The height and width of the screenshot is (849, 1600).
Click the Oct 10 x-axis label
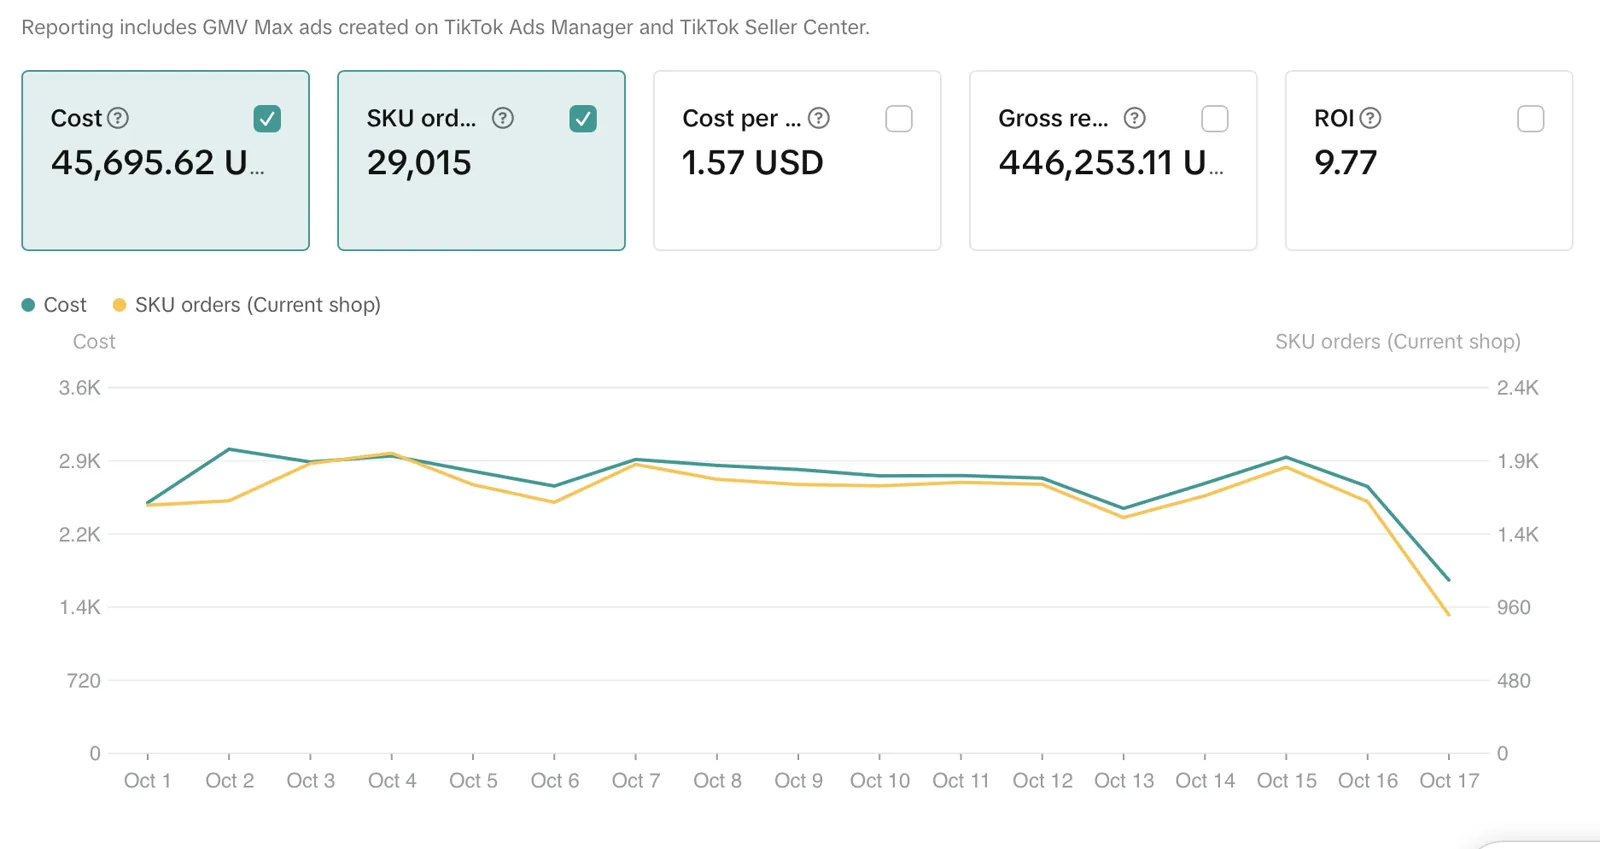pyautogui.click(x=880, y=781)
